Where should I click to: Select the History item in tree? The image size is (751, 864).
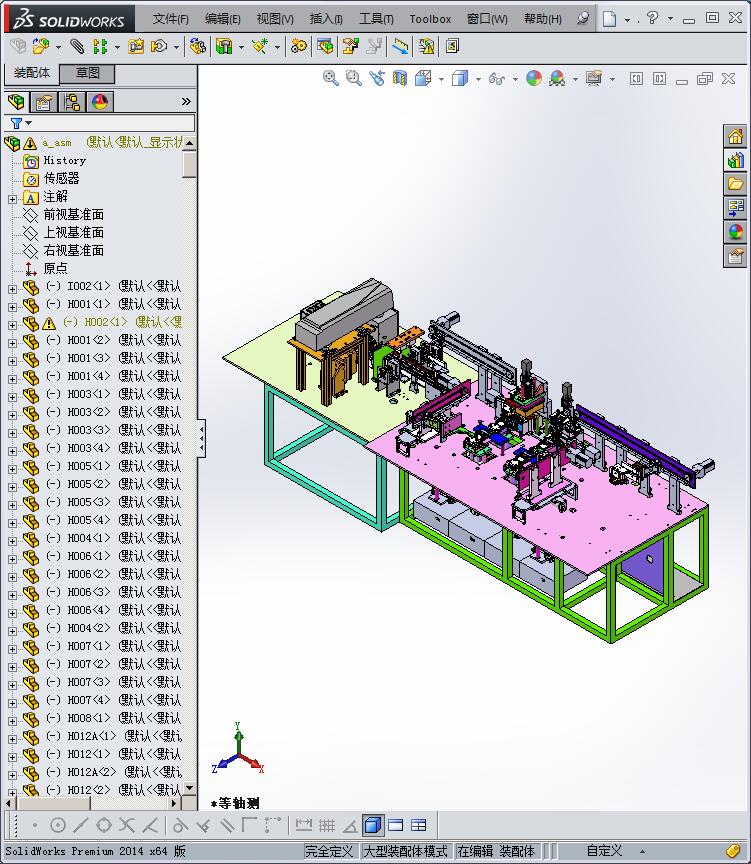tap(64, 160)
